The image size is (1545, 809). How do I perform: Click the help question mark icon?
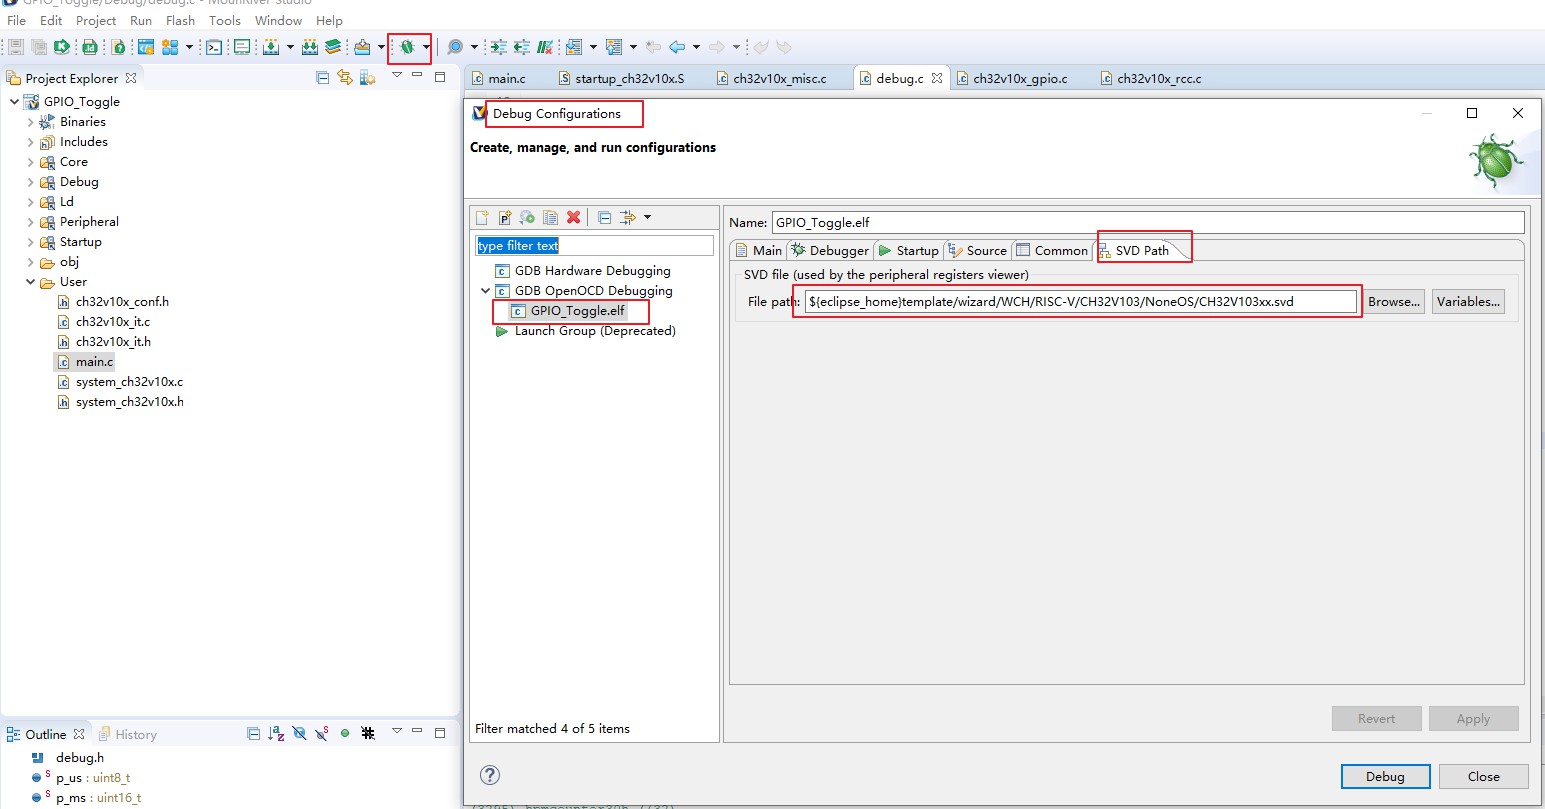490,775
